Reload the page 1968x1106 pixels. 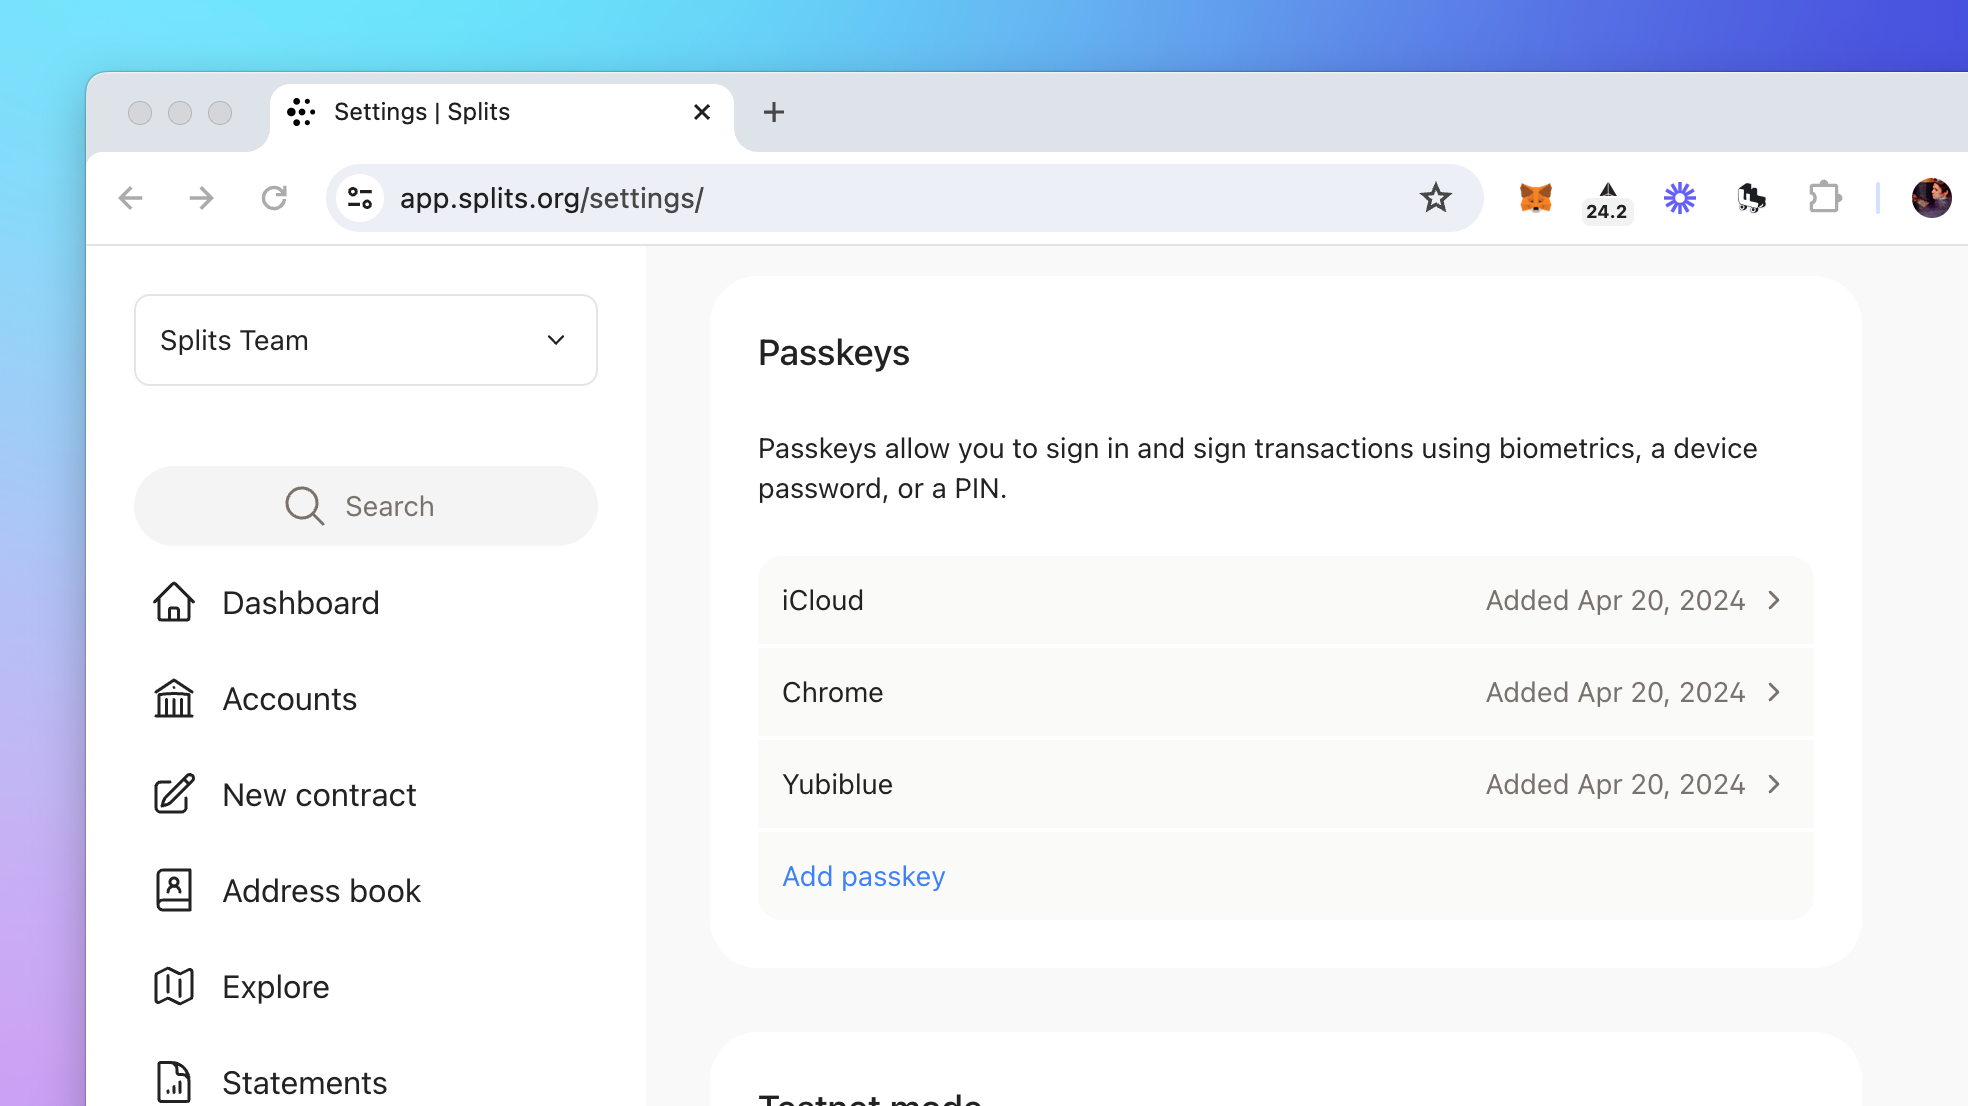pos(274,198)
